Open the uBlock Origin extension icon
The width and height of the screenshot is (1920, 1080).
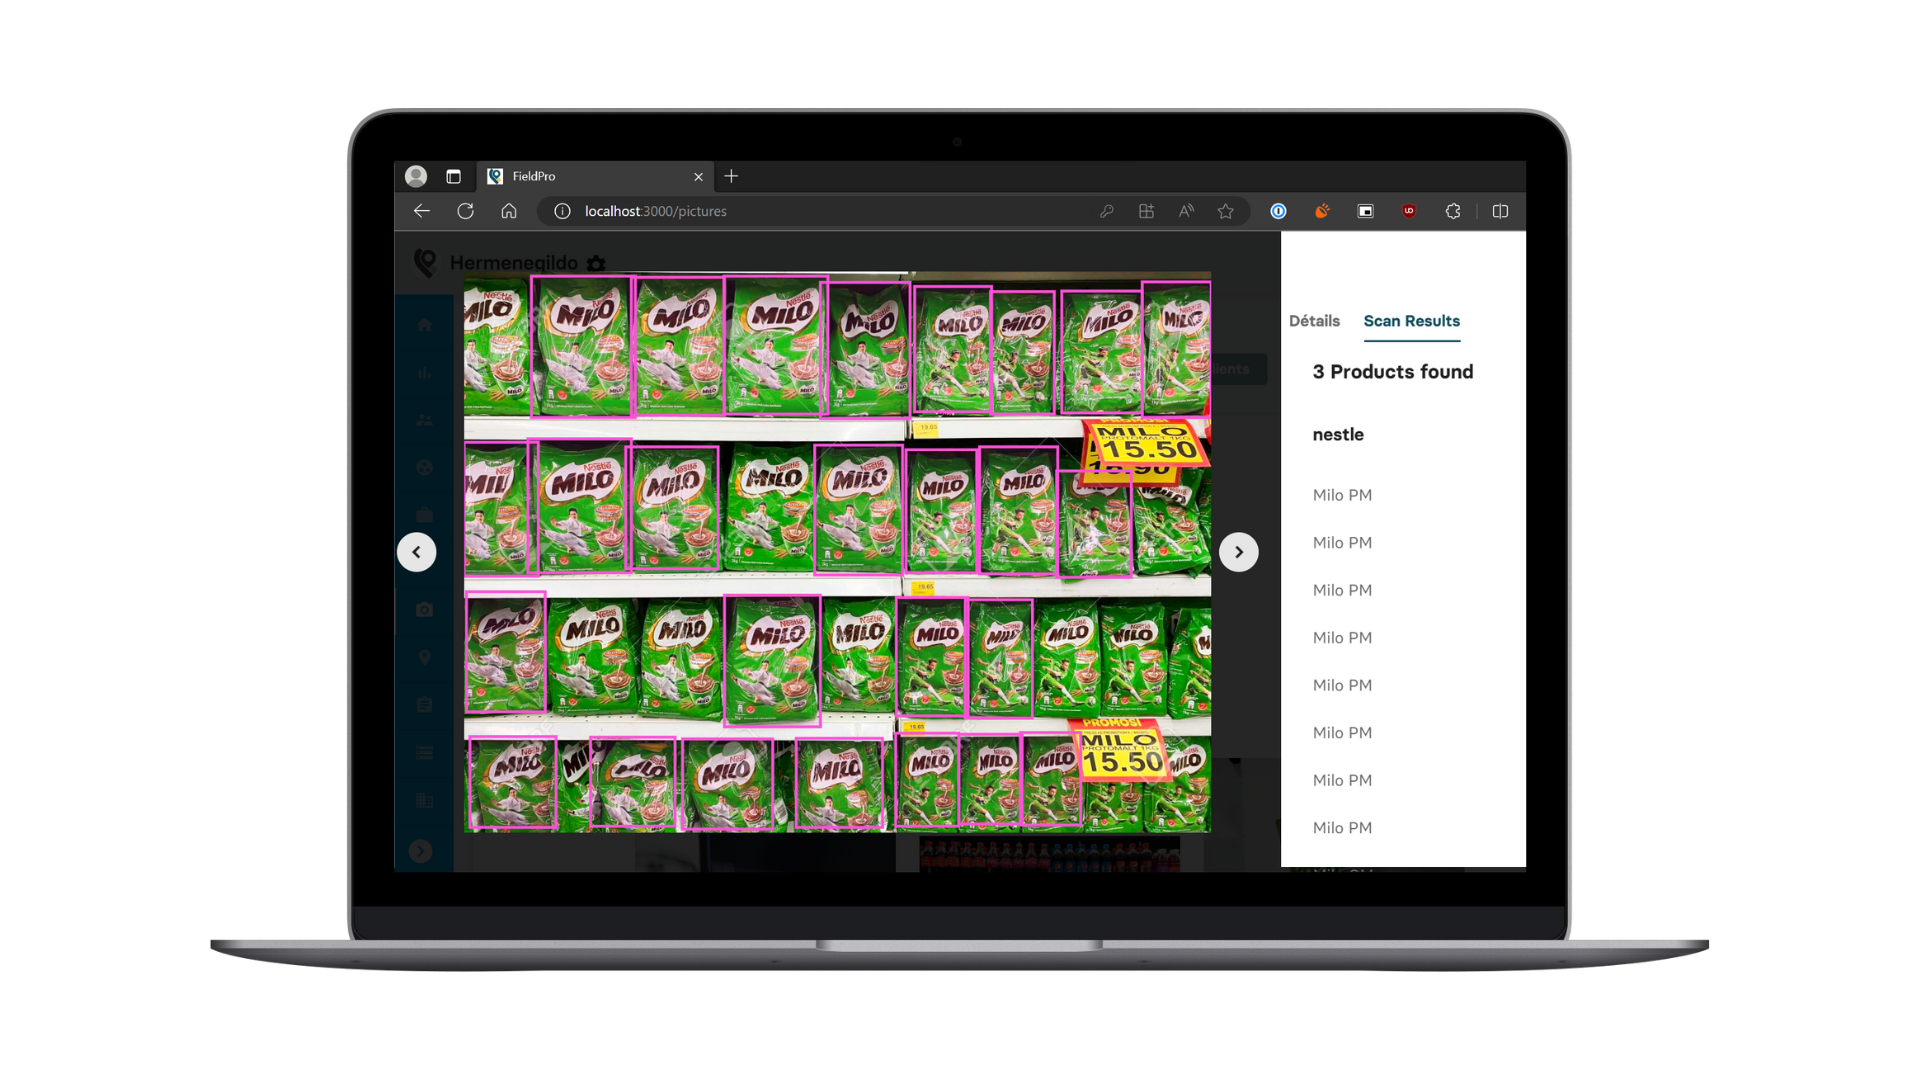1408,211
